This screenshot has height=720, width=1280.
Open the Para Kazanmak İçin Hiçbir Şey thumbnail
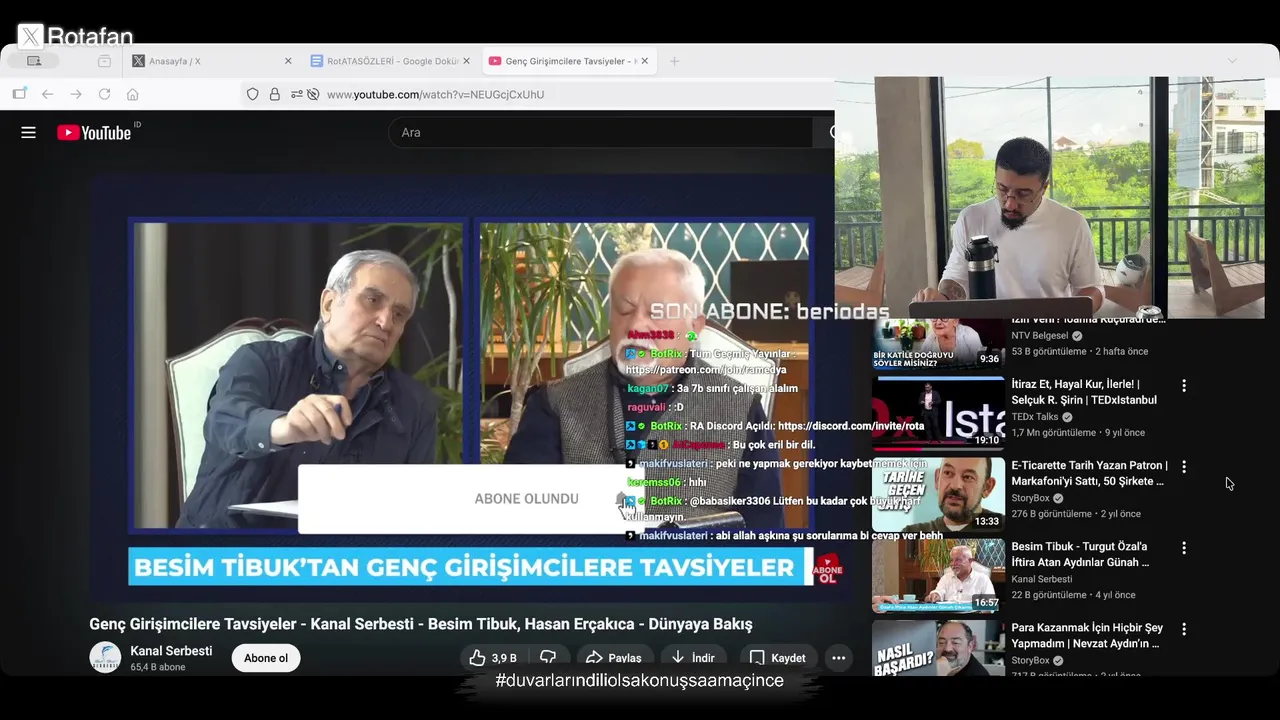(x=938, y=648)
